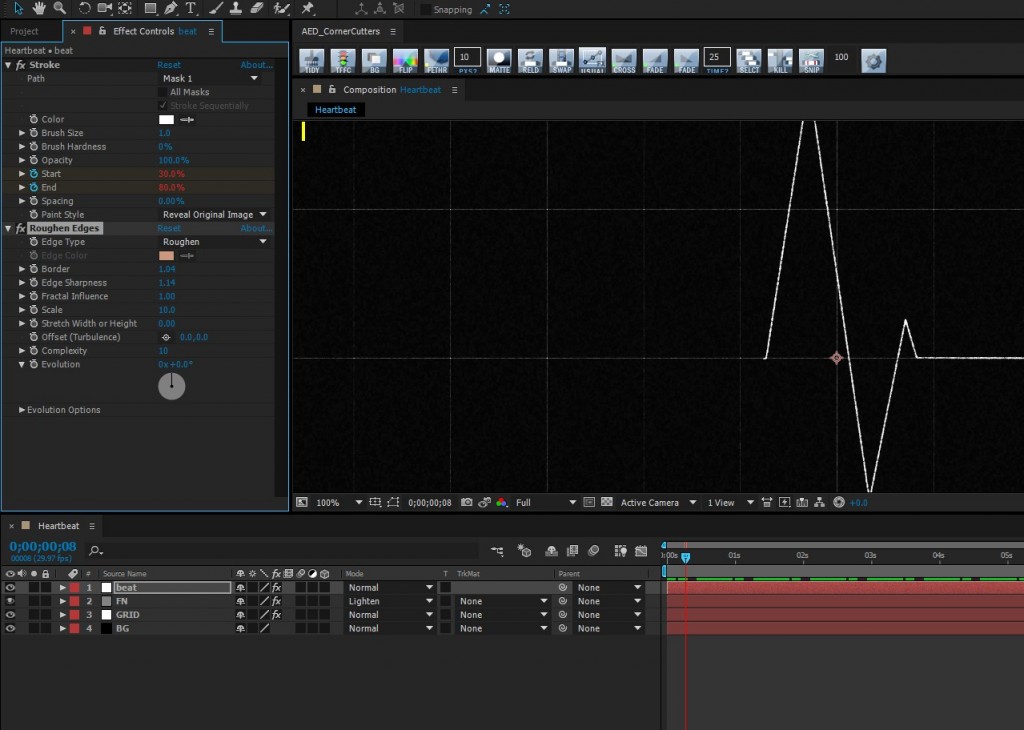Click the MATTE icon in CornerCutters
This screenshot has width=1024, height=730.
[x=498, y=61]
